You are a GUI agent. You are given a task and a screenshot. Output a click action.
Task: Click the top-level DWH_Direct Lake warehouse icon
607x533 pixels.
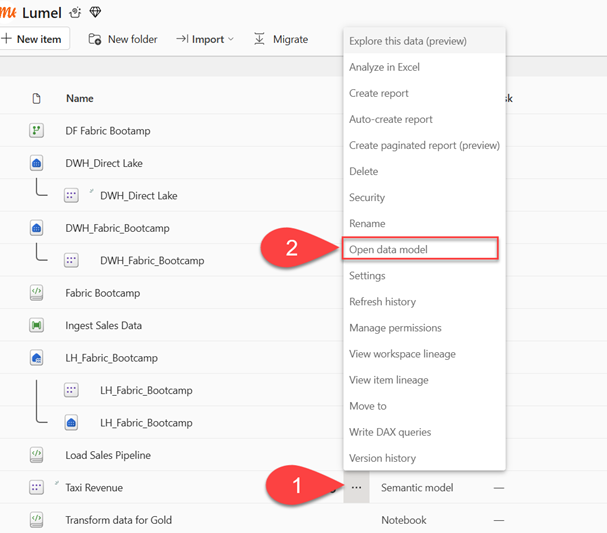tap(36, 163)
